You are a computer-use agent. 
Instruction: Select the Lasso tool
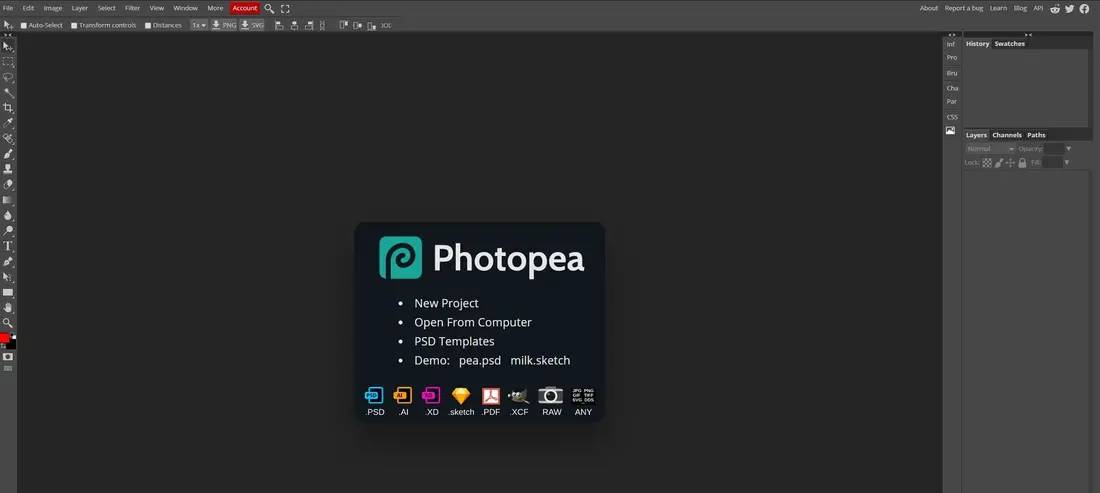(x=8, y=77)
